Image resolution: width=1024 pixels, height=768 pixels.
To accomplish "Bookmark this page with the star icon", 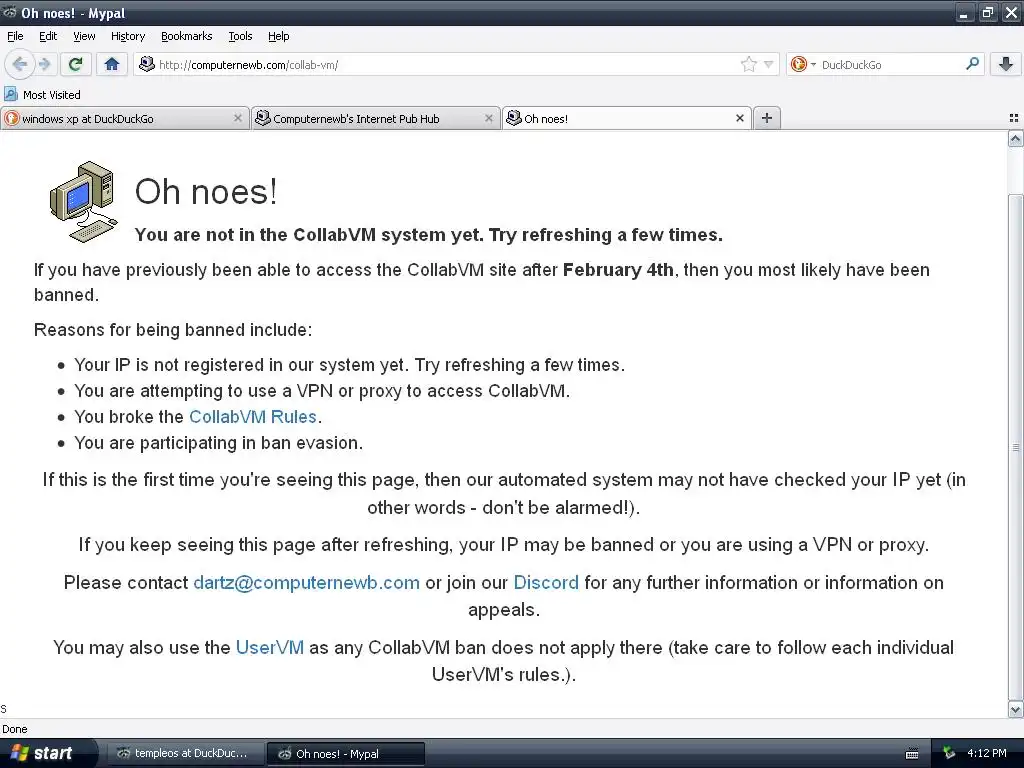I will coord(748,64).
